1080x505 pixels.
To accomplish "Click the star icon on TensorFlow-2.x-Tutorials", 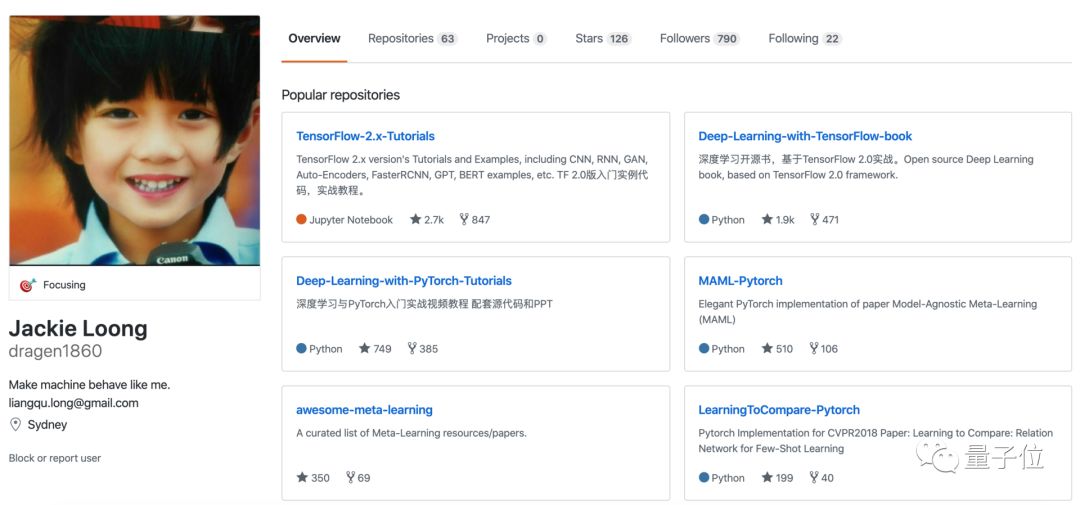I will tap(416, 220).
